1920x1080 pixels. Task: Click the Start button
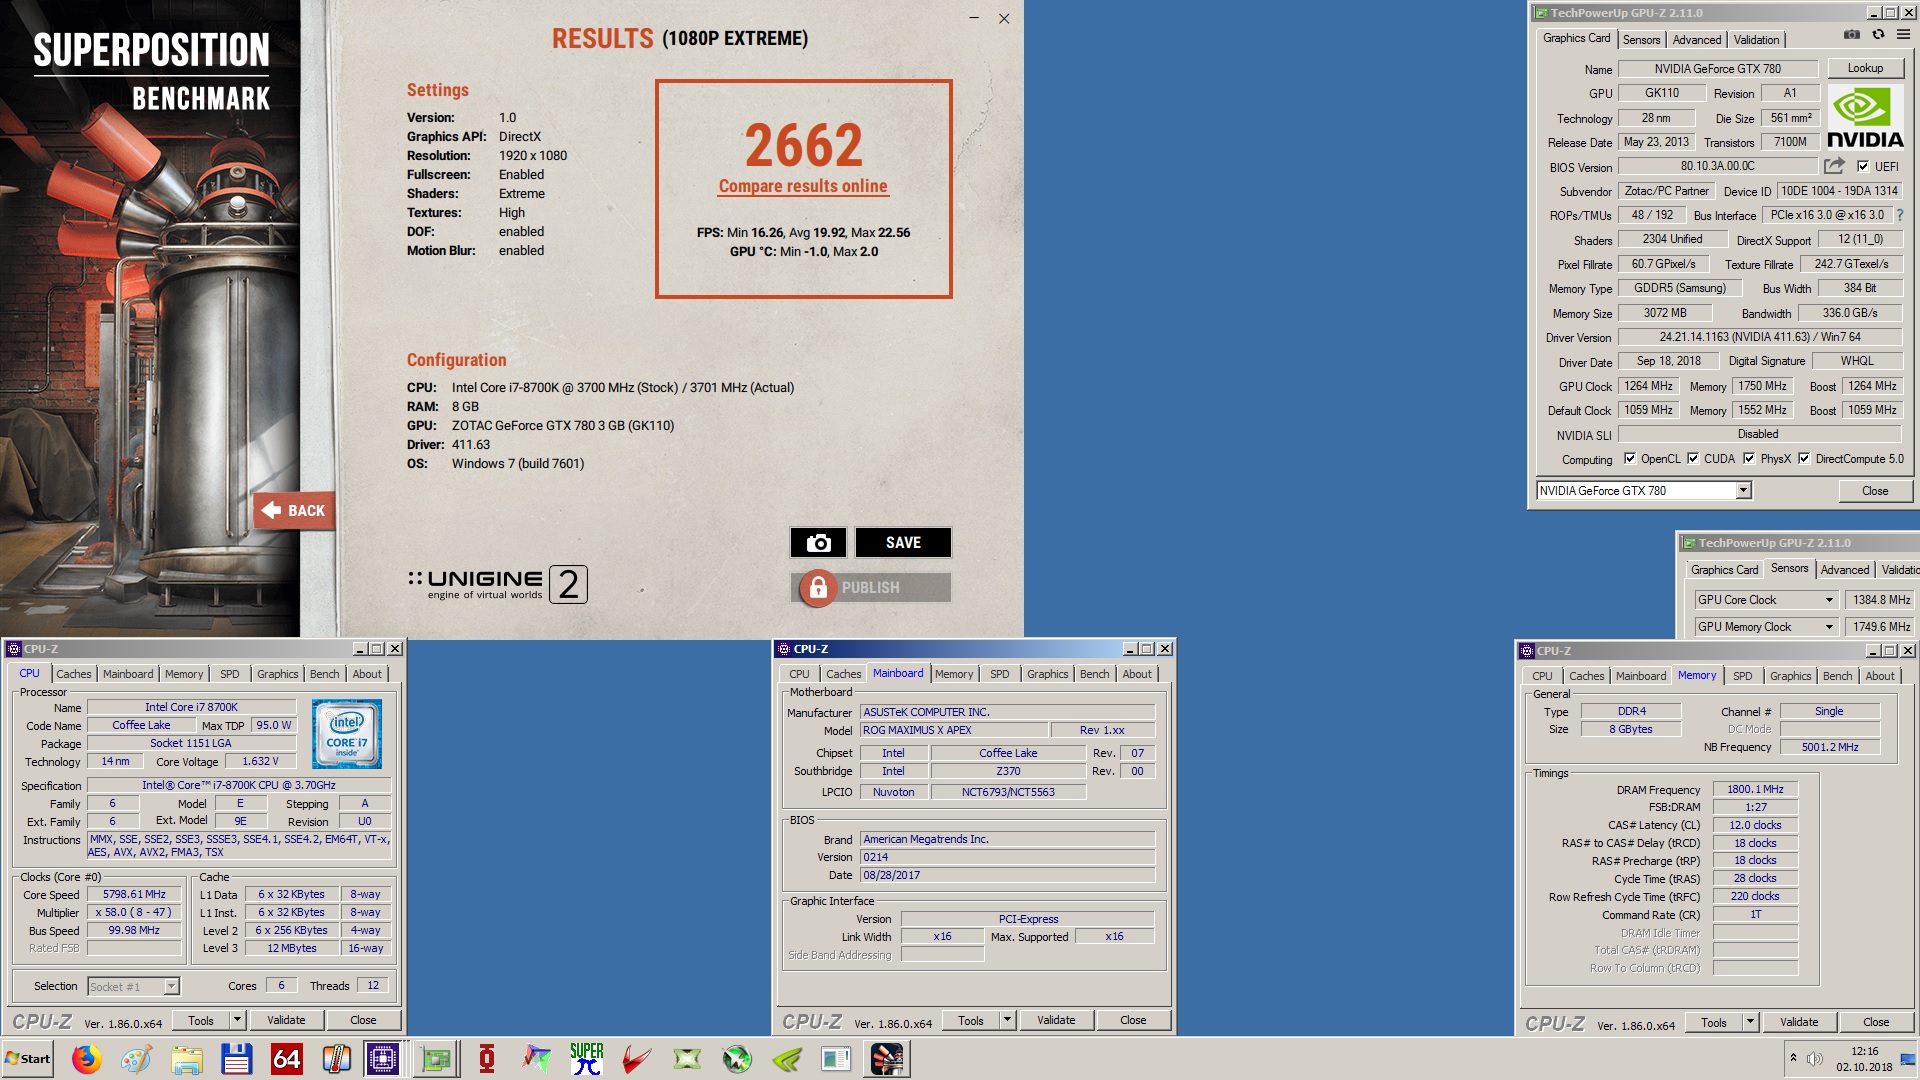27,1059
